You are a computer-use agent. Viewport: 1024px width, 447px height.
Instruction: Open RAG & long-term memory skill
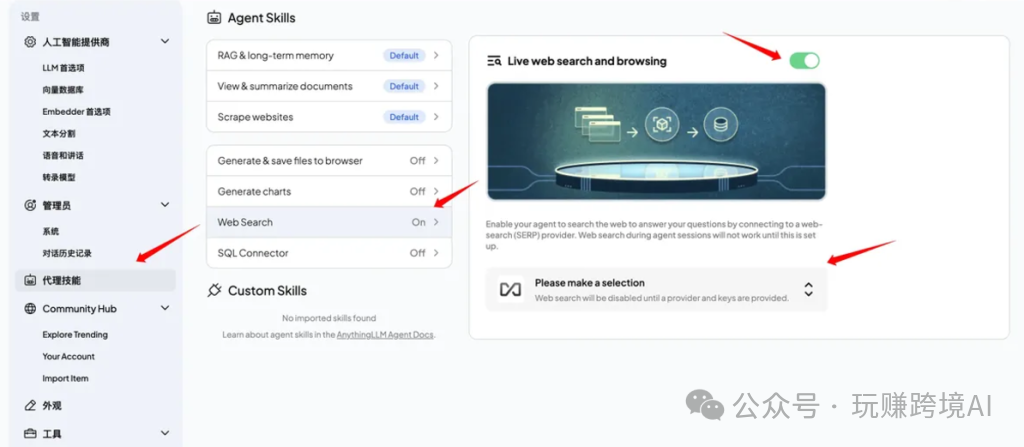point(328,56)
